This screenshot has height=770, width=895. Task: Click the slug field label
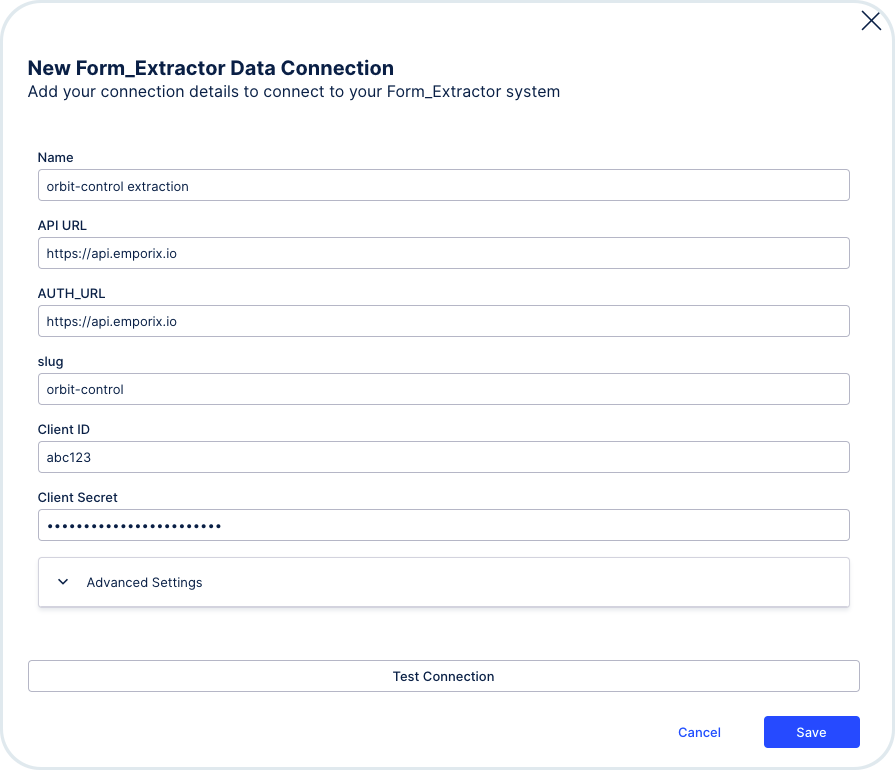(x=50, y=362)
